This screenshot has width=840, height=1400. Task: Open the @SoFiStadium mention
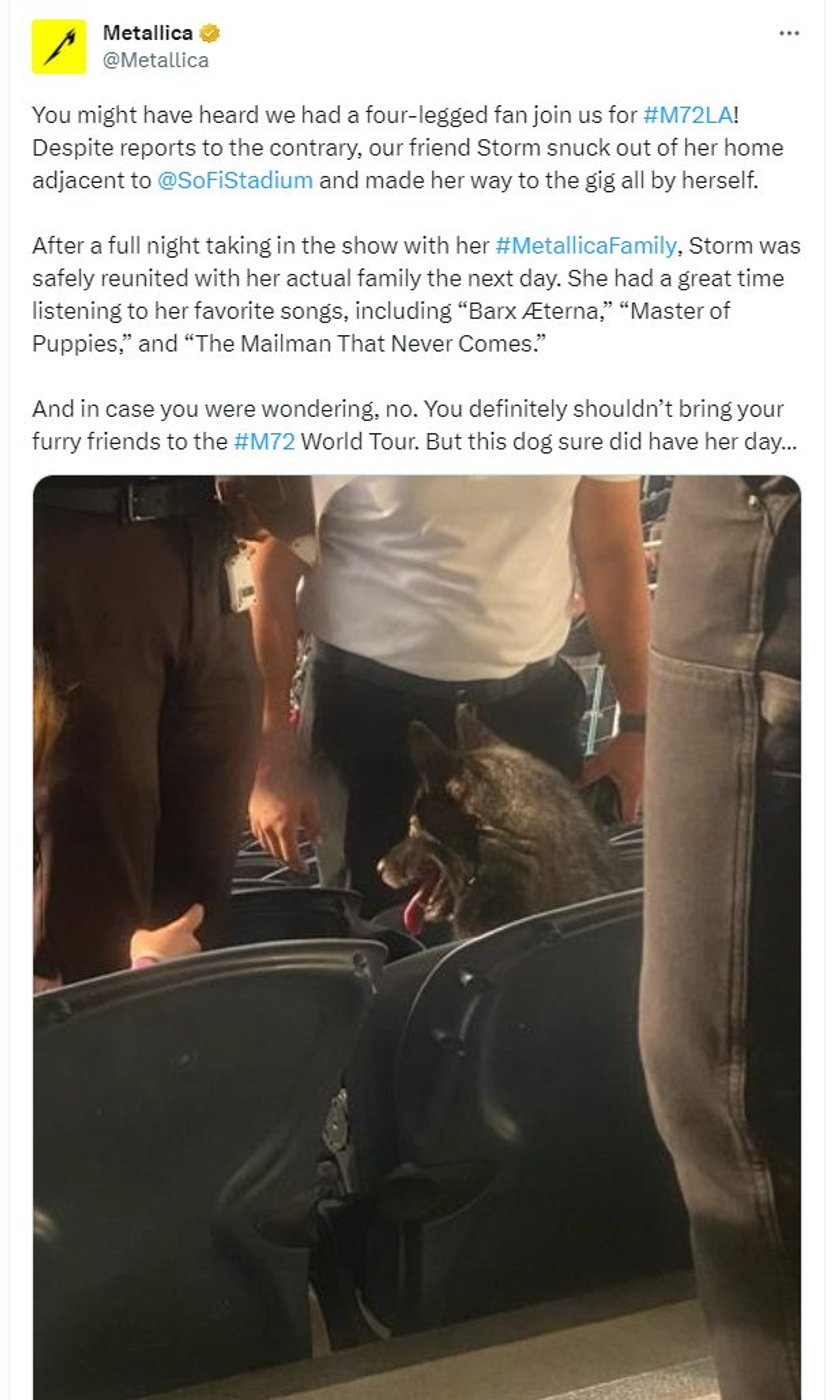click(x=236, y=181)
